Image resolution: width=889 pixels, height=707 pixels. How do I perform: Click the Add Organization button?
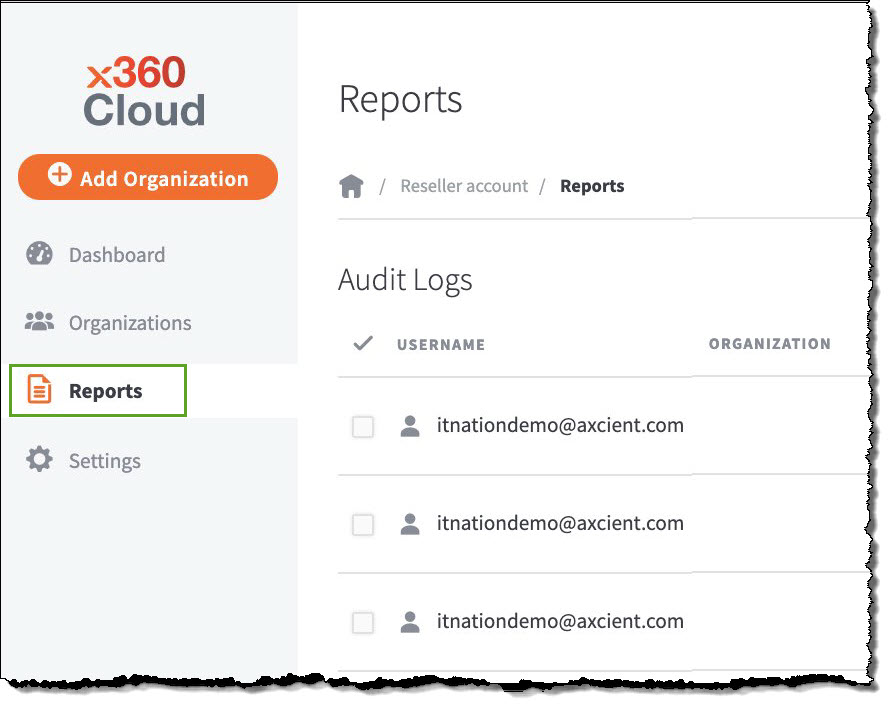(x=147, y=177)
